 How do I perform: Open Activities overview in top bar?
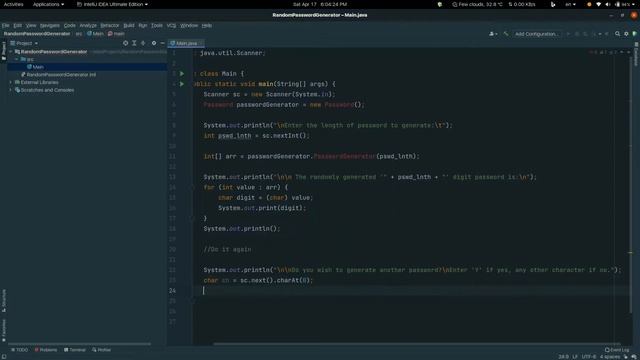pos(13,4)
